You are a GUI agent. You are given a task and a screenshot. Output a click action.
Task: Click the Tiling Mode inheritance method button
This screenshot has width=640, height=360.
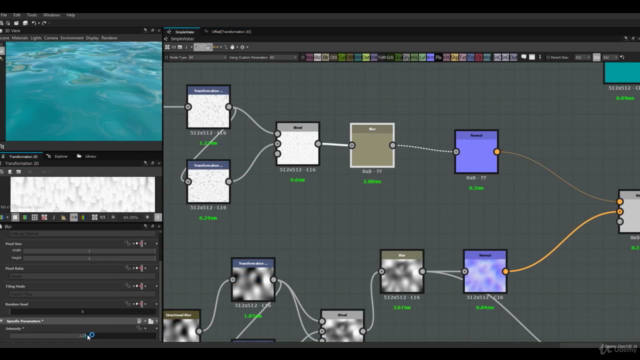coord(141,286)
